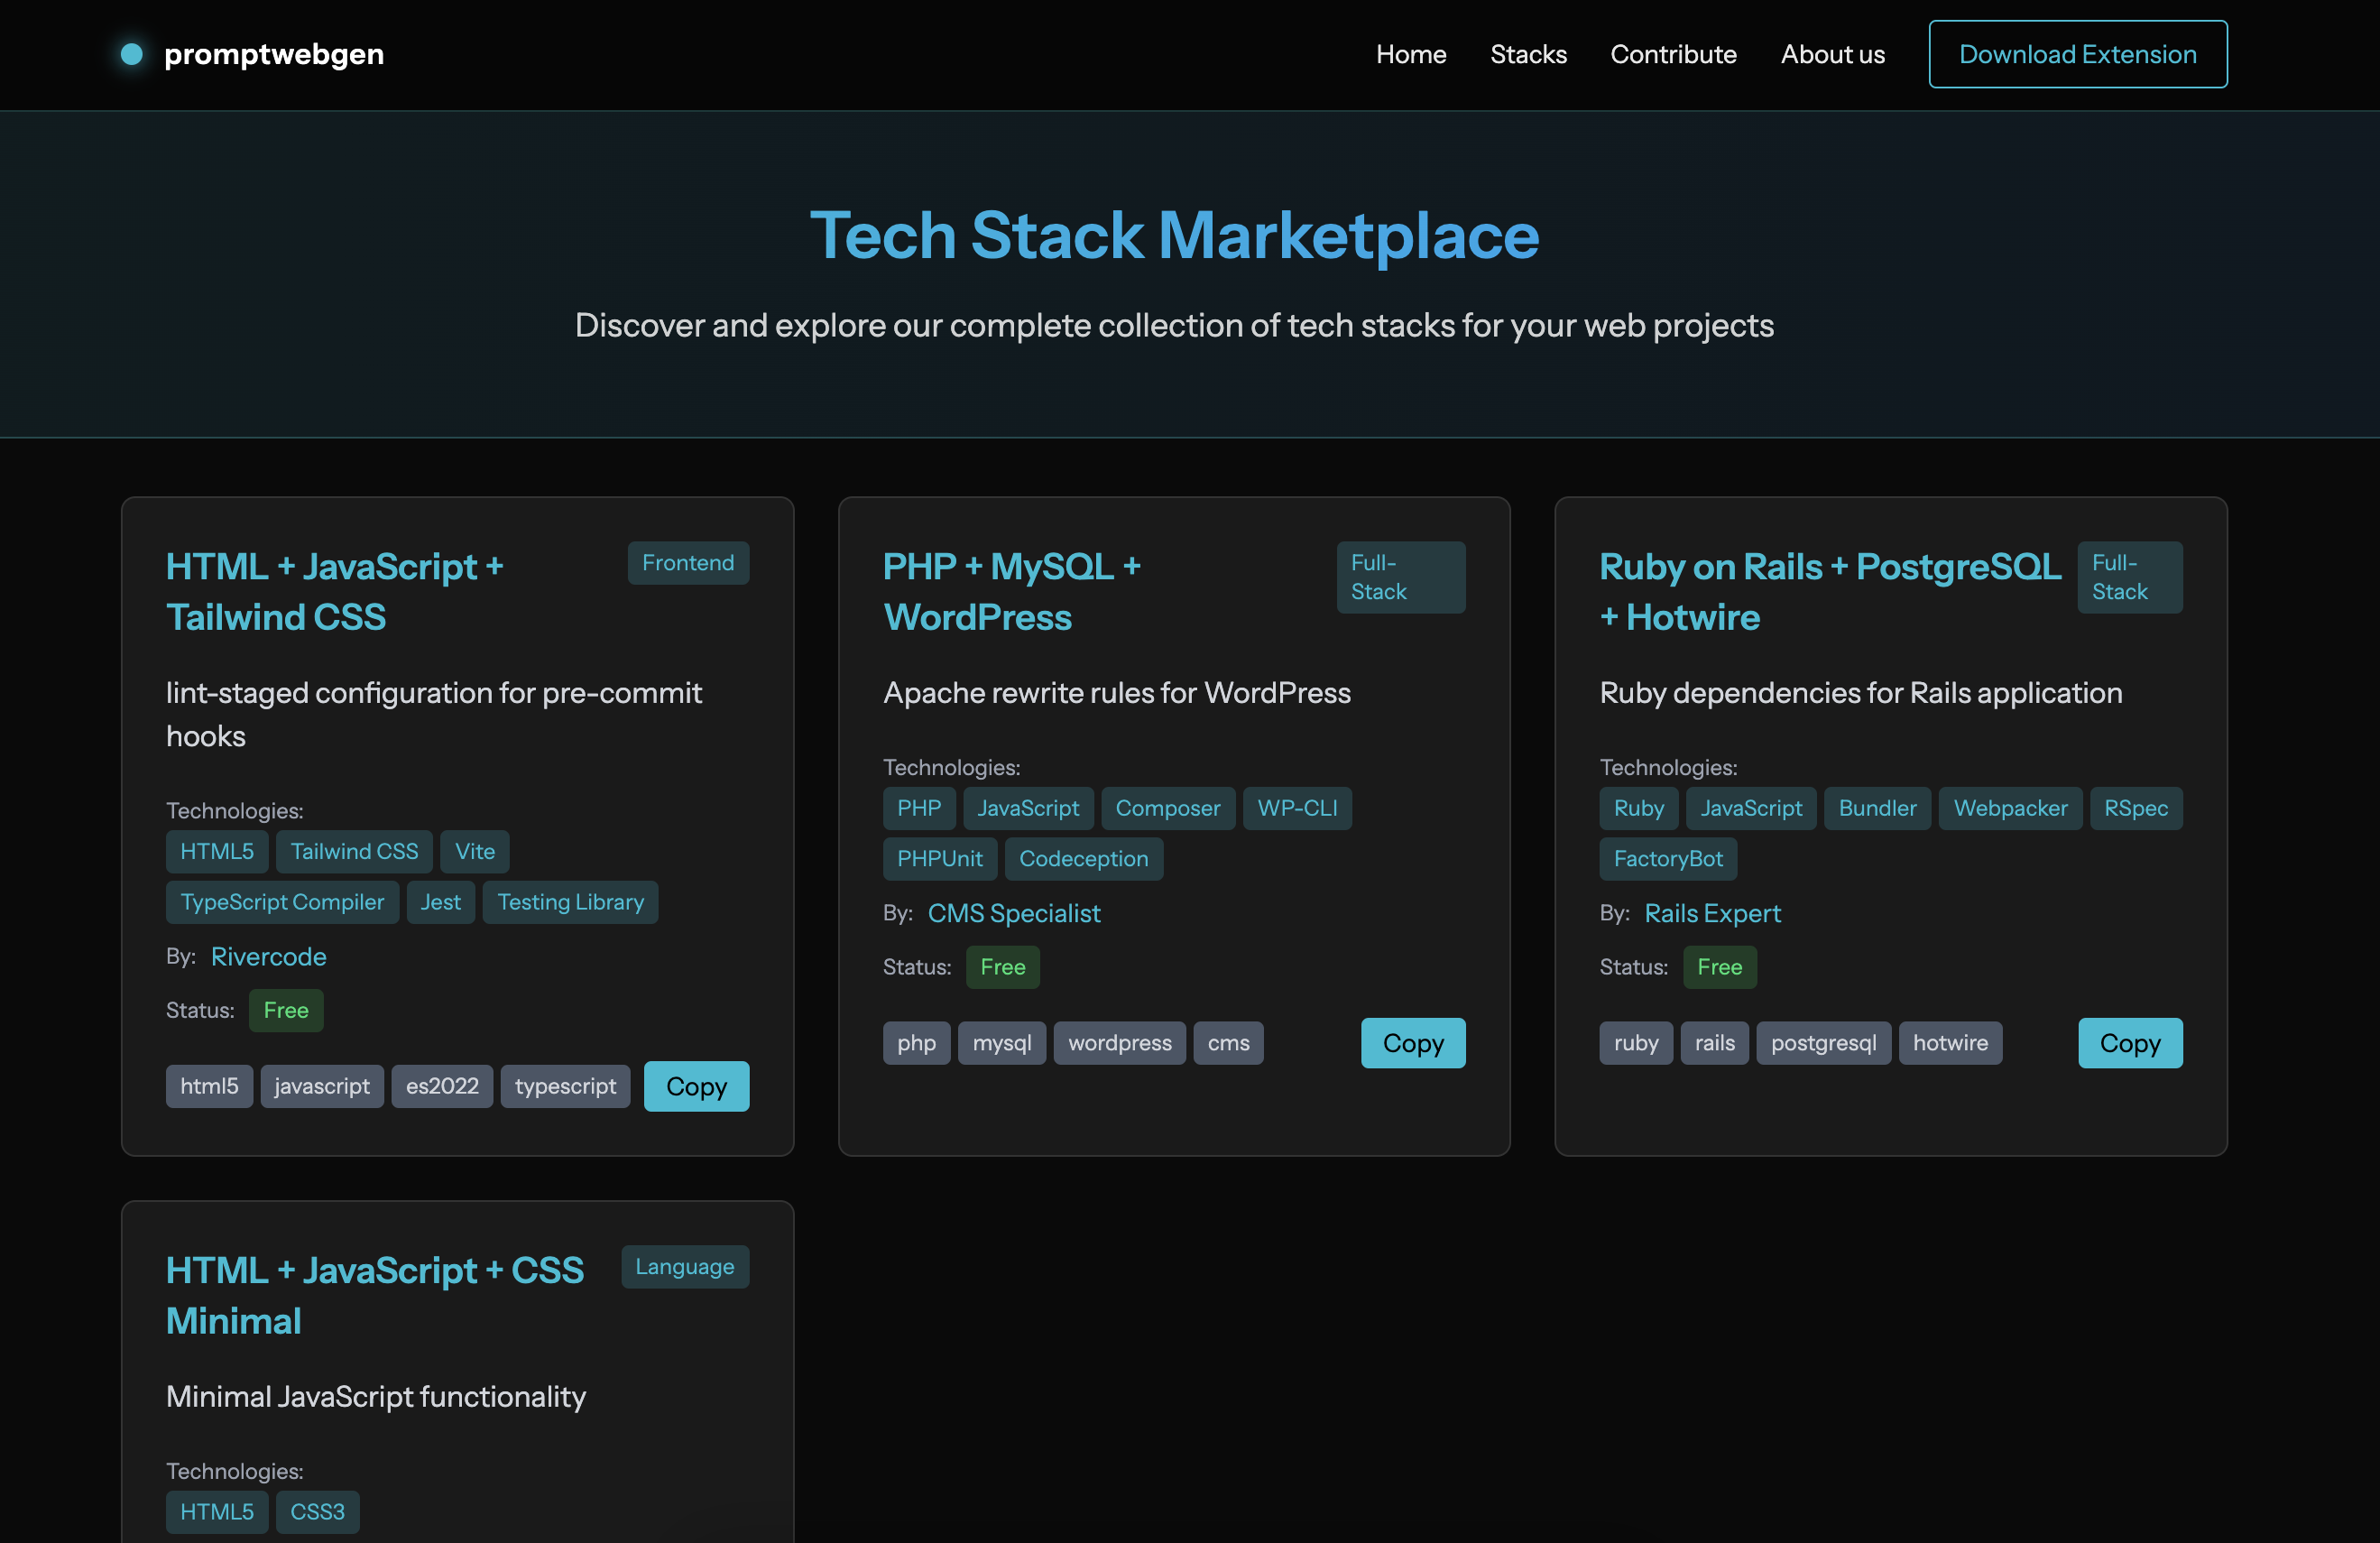The image size is (2380, 1543).
Task: Click the Full-Stack badge on the WordPress card
Action: pyautogui.click(x=1400, y=577)
